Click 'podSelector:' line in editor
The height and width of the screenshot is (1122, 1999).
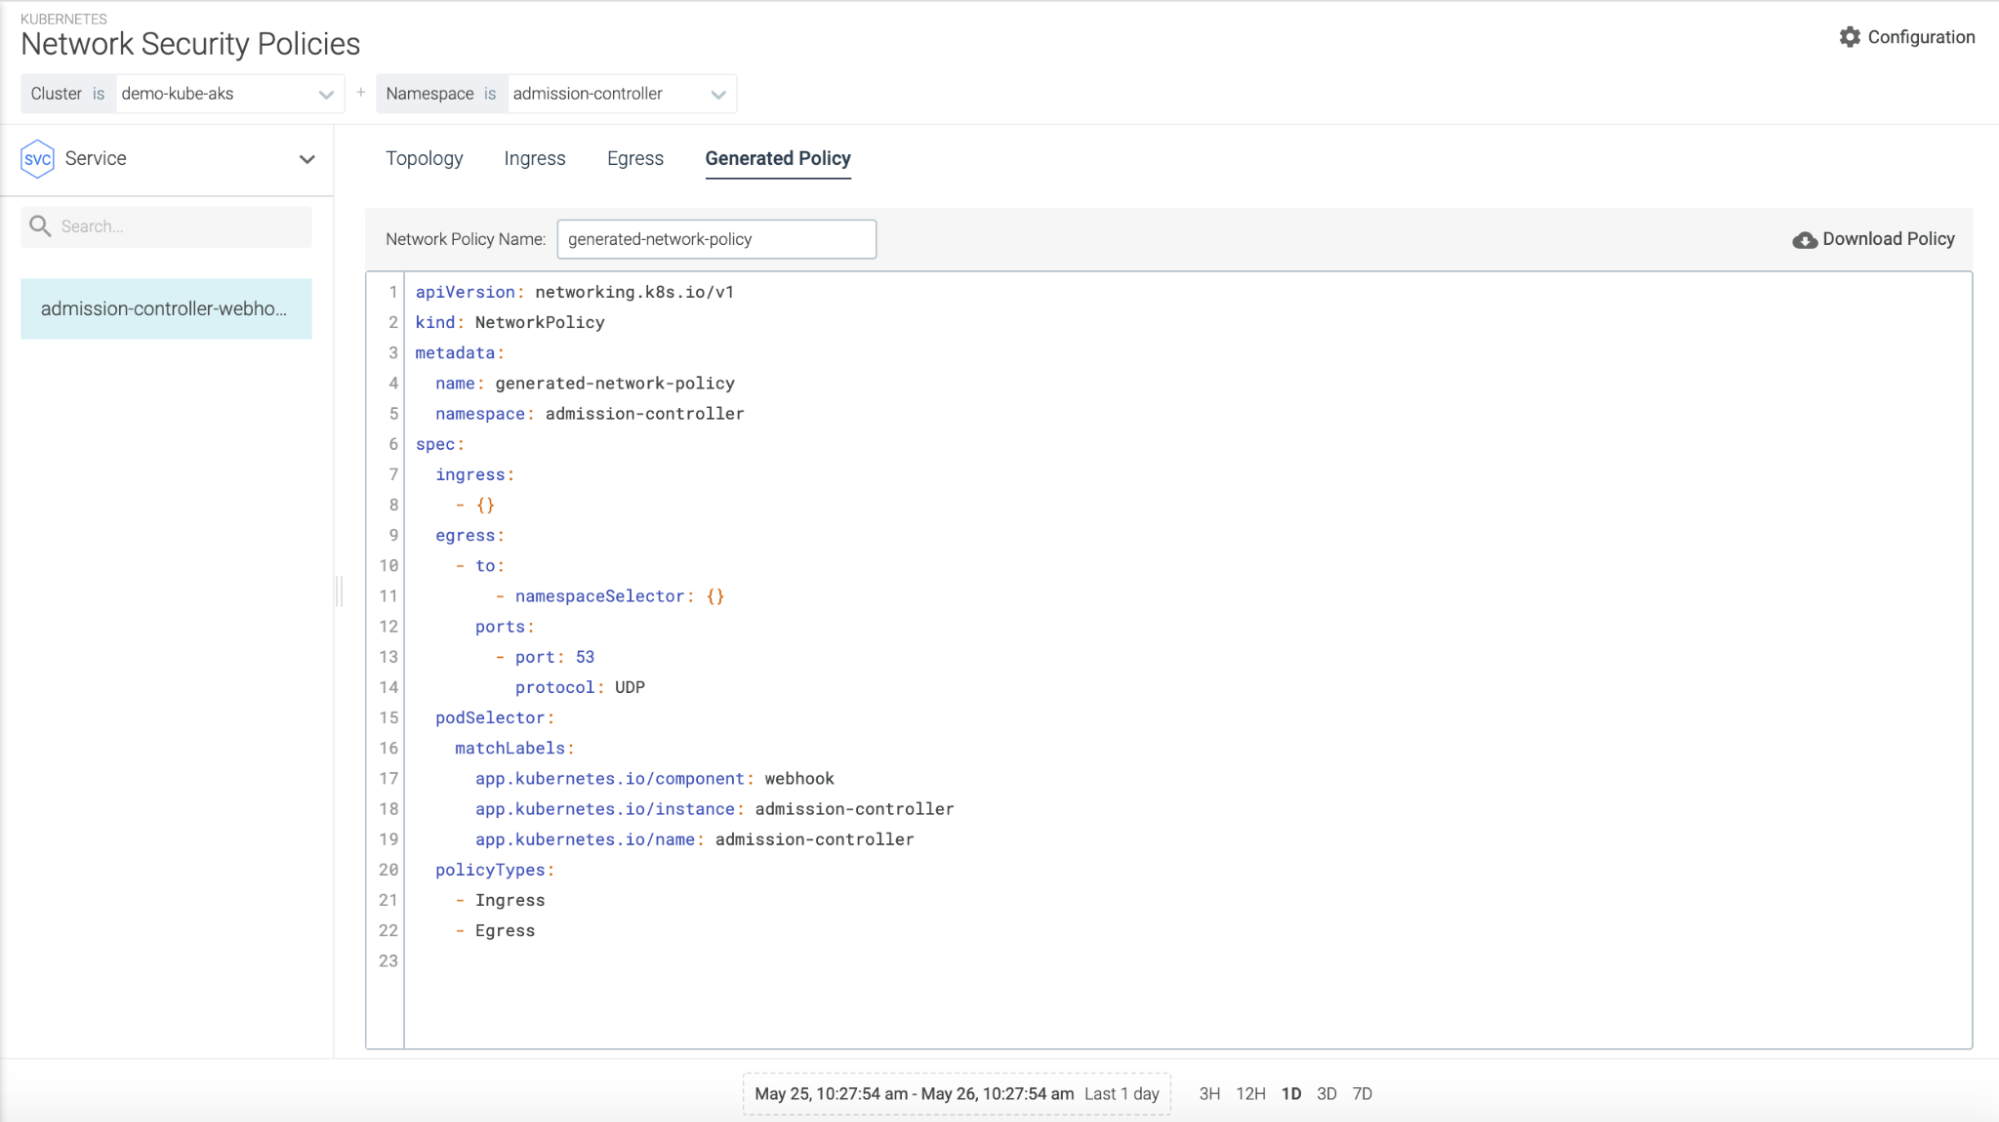(495, 717)
